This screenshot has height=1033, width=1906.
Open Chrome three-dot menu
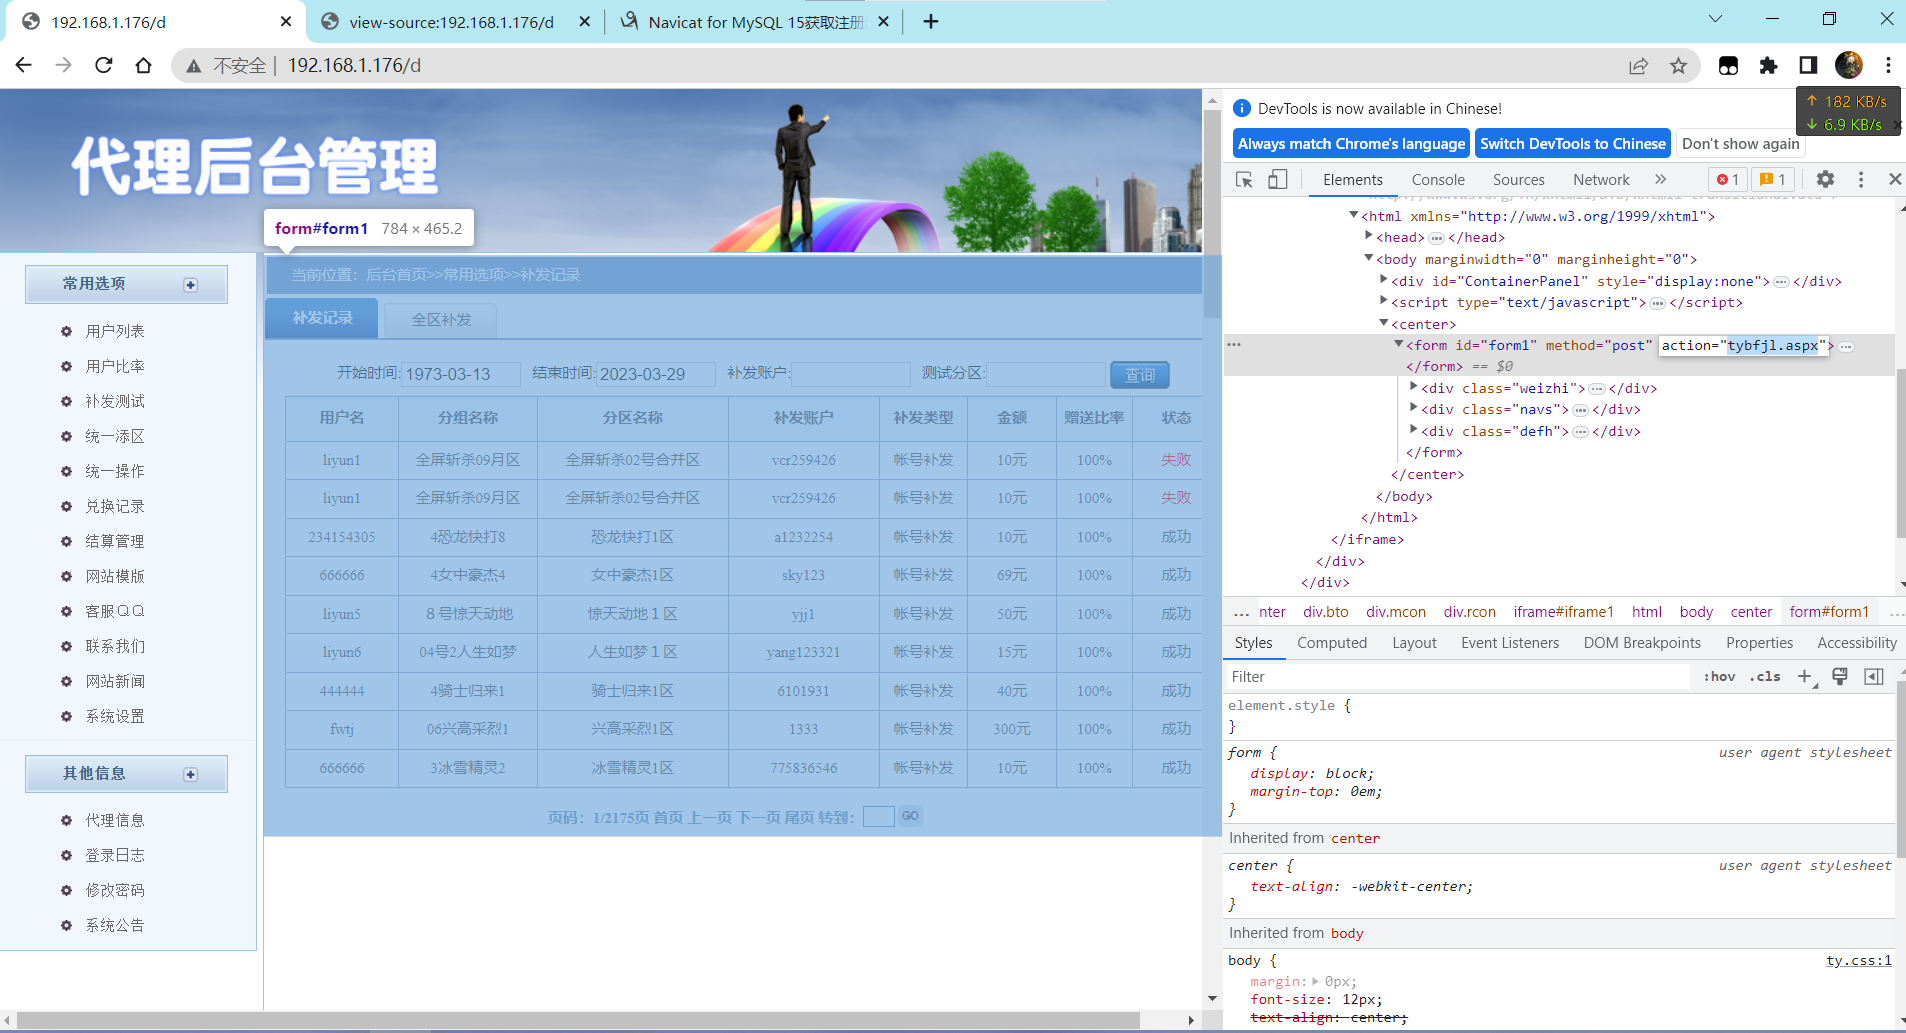[1888, 66]
